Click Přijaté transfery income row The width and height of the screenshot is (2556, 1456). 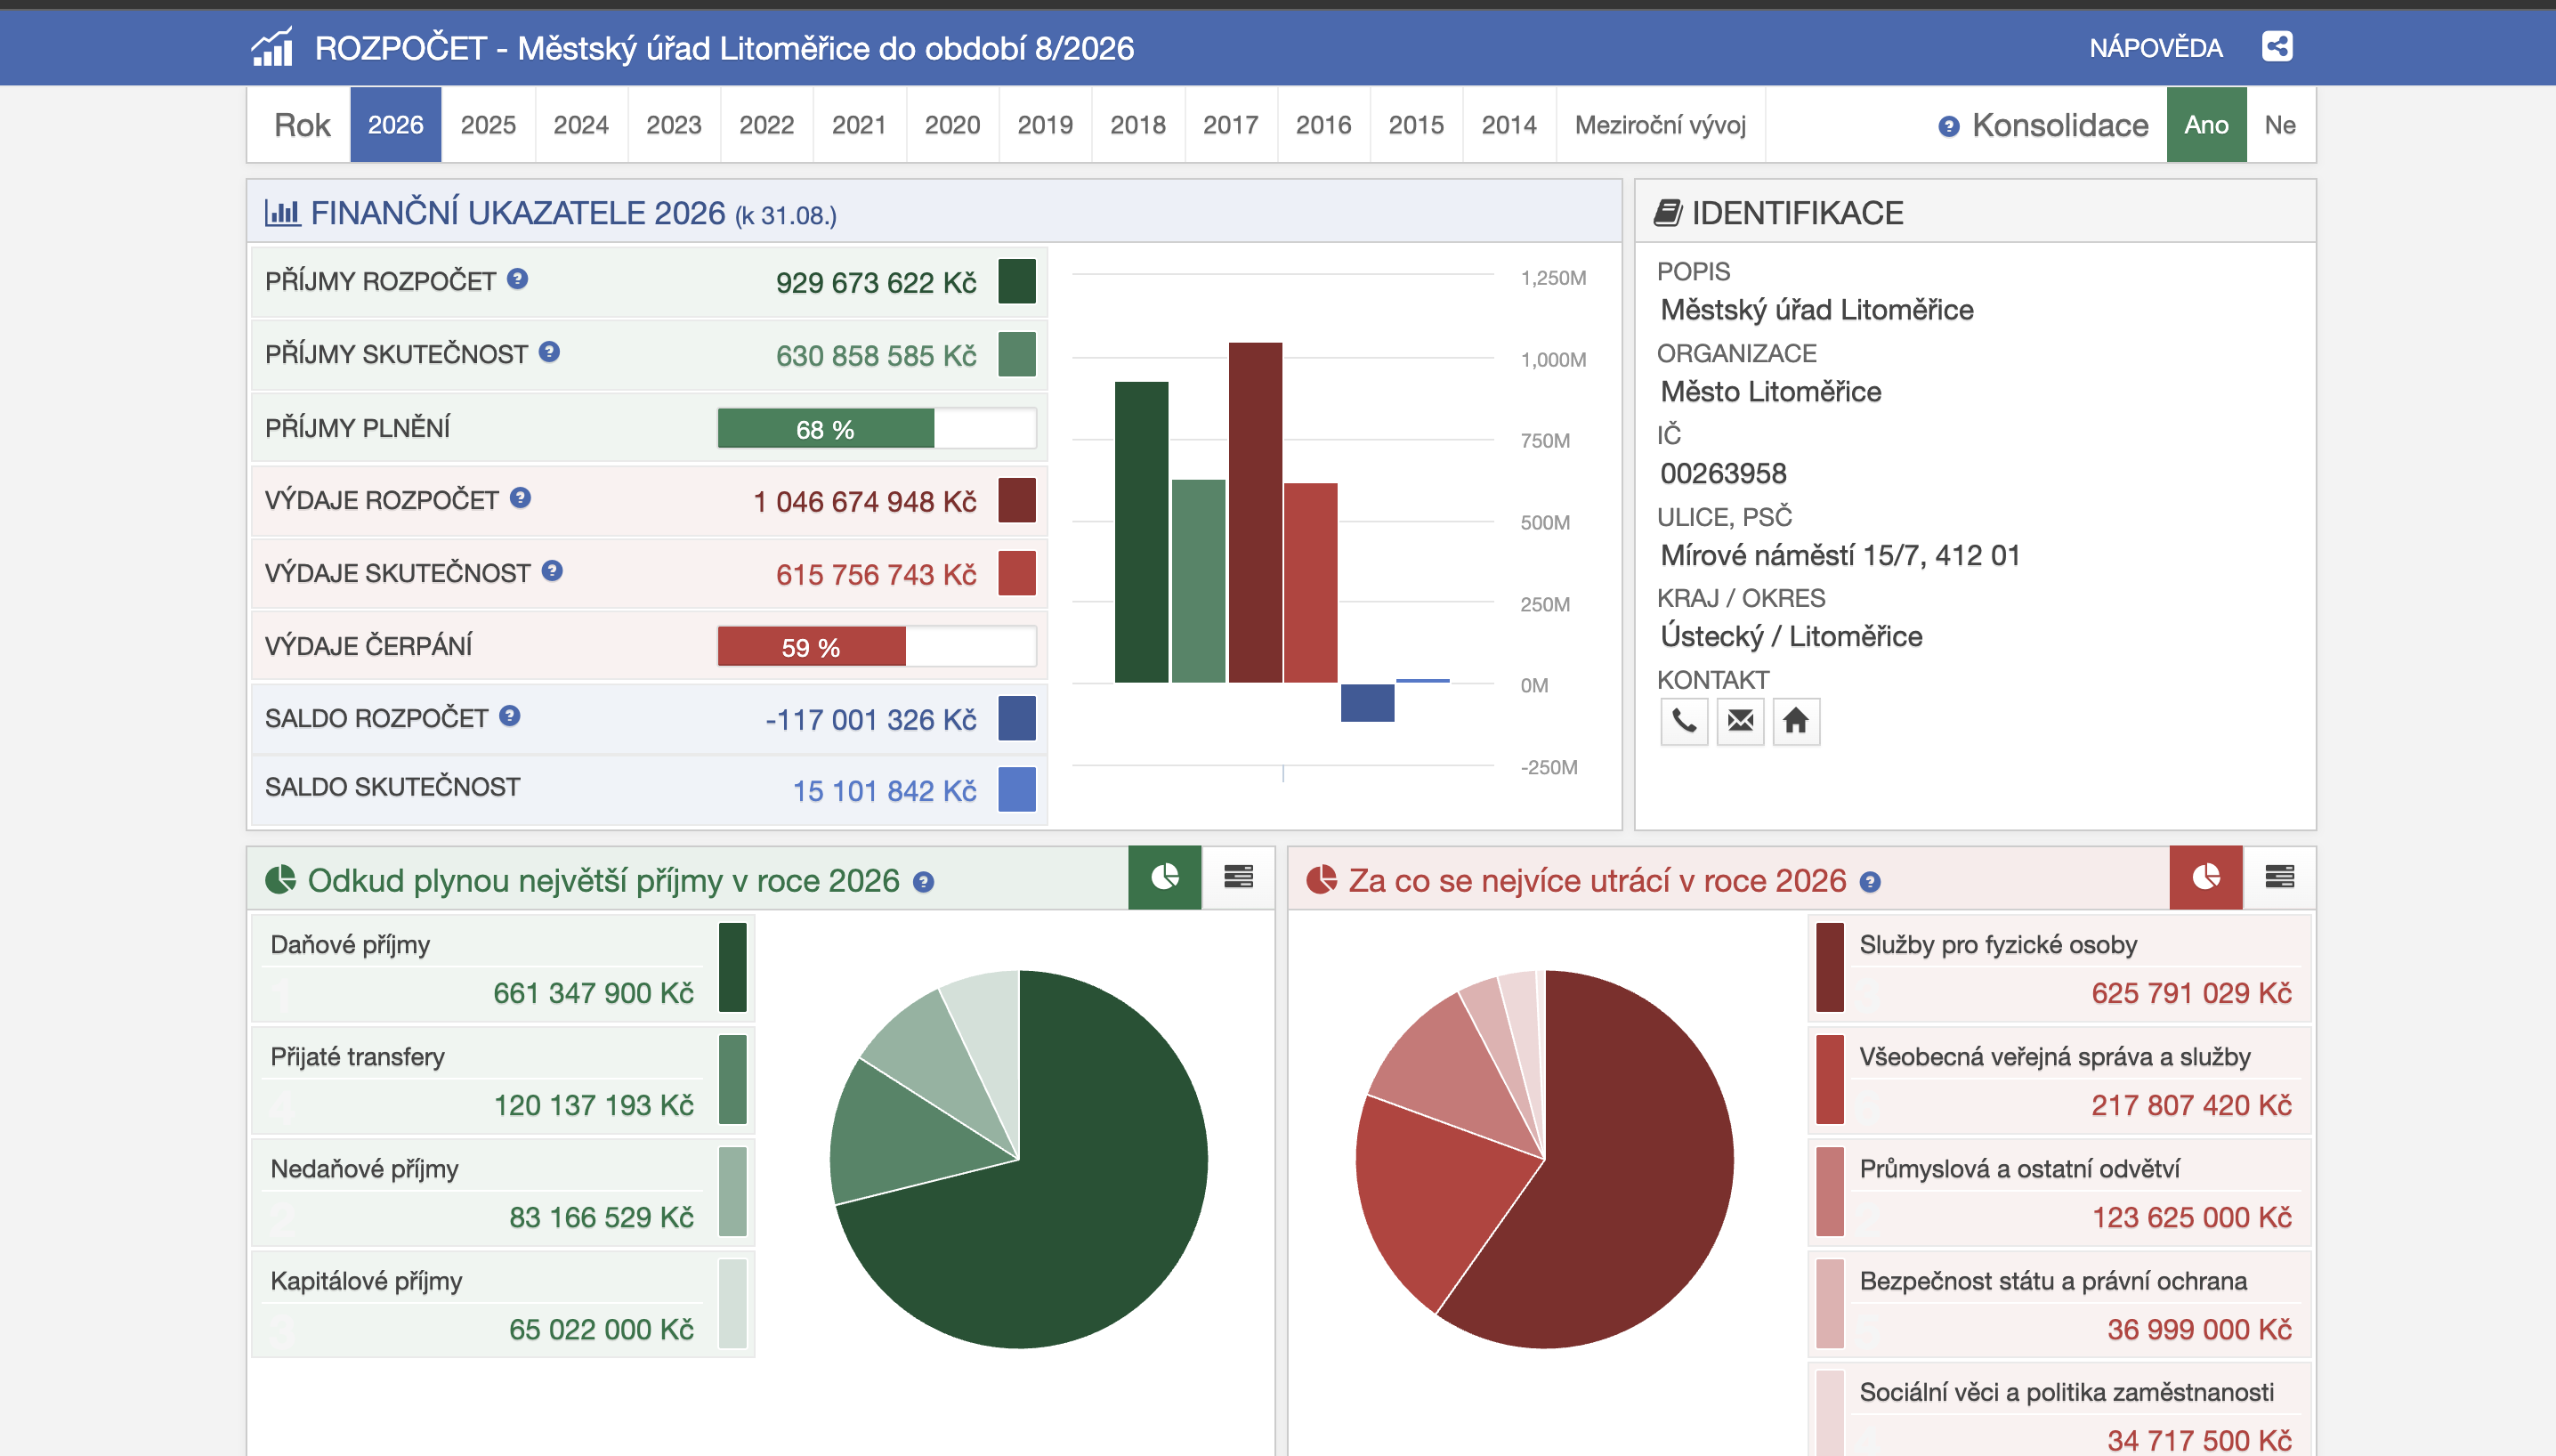coord(502,1080)
